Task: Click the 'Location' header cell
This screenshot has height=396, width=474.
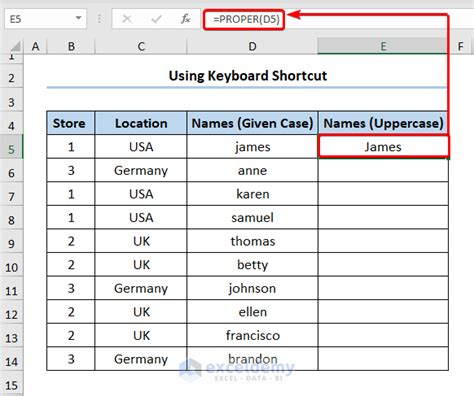Action: pos(141,123)
